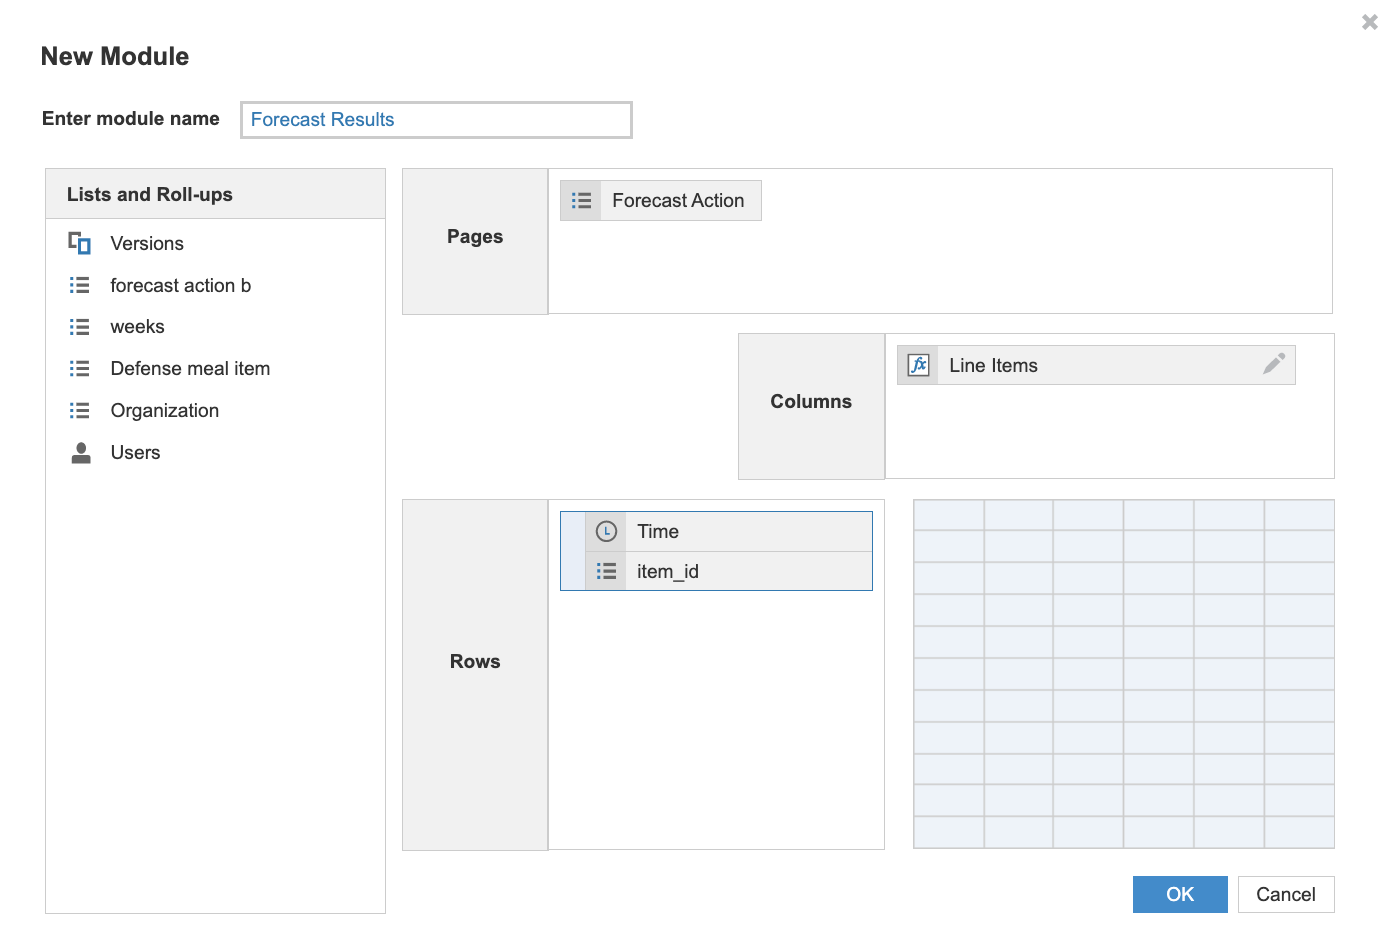Click the clock icon on the Time dimension

(605, 531)
